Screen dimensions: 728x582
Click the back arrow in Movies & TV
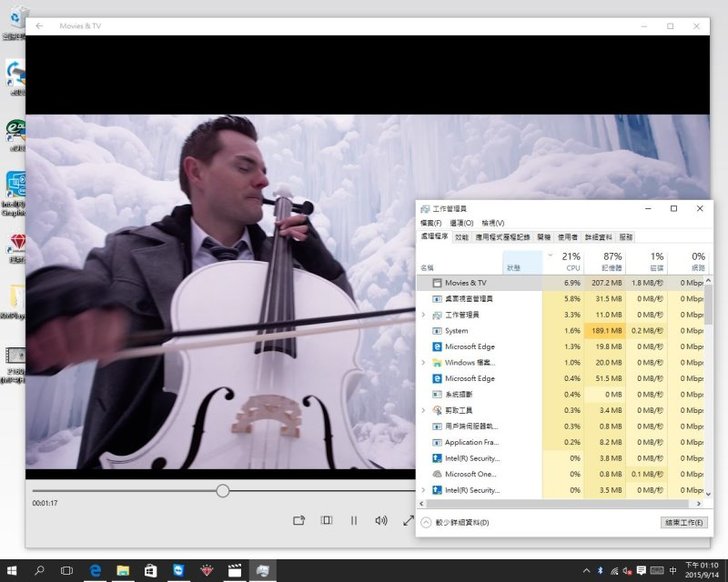tap(39, 26)
